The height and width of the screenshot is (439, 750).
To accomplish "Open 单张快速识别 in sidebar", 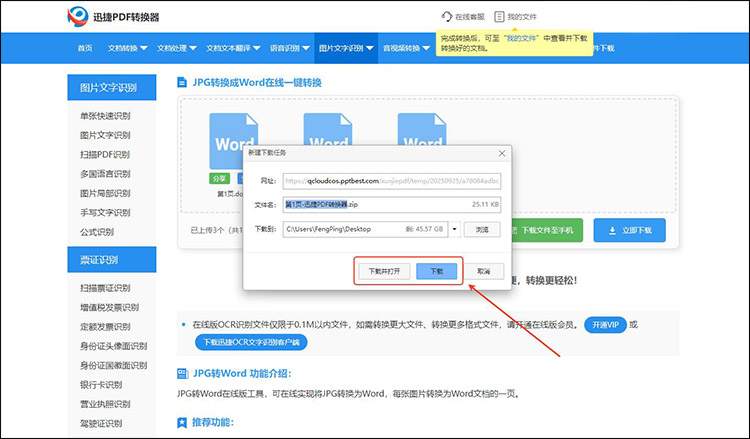I will point(105,116).
